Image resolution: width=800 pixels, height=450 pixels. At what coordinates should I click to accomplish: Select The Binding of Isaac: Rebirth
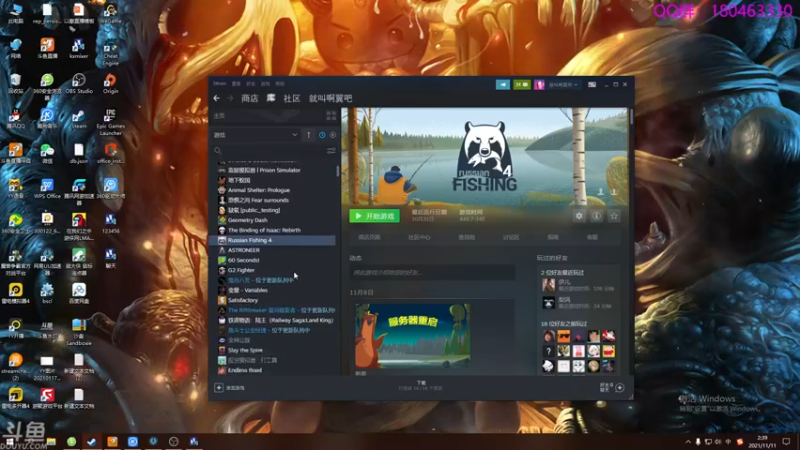pos(273,230)
